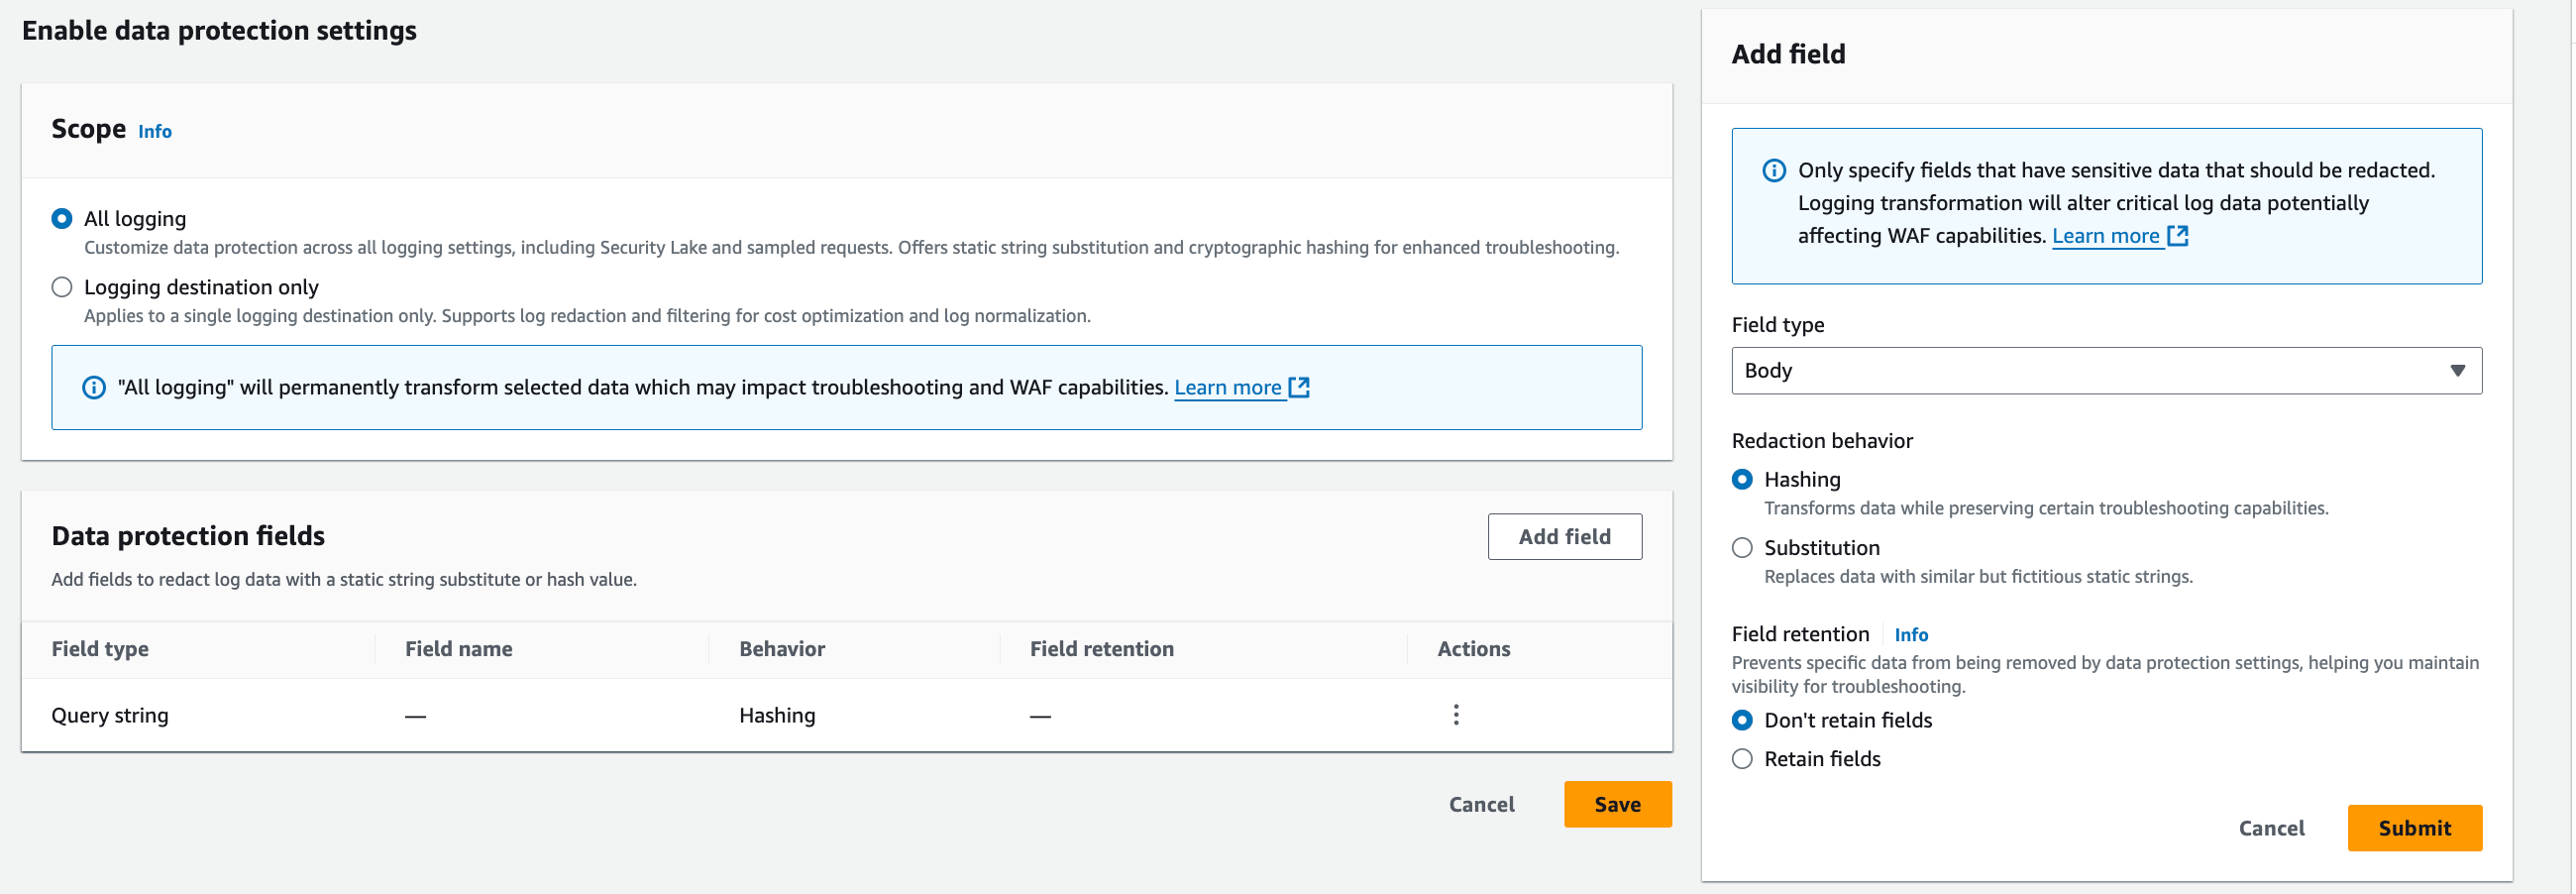
Task: Select the All logging scope option
Action: tap(62, 219)
